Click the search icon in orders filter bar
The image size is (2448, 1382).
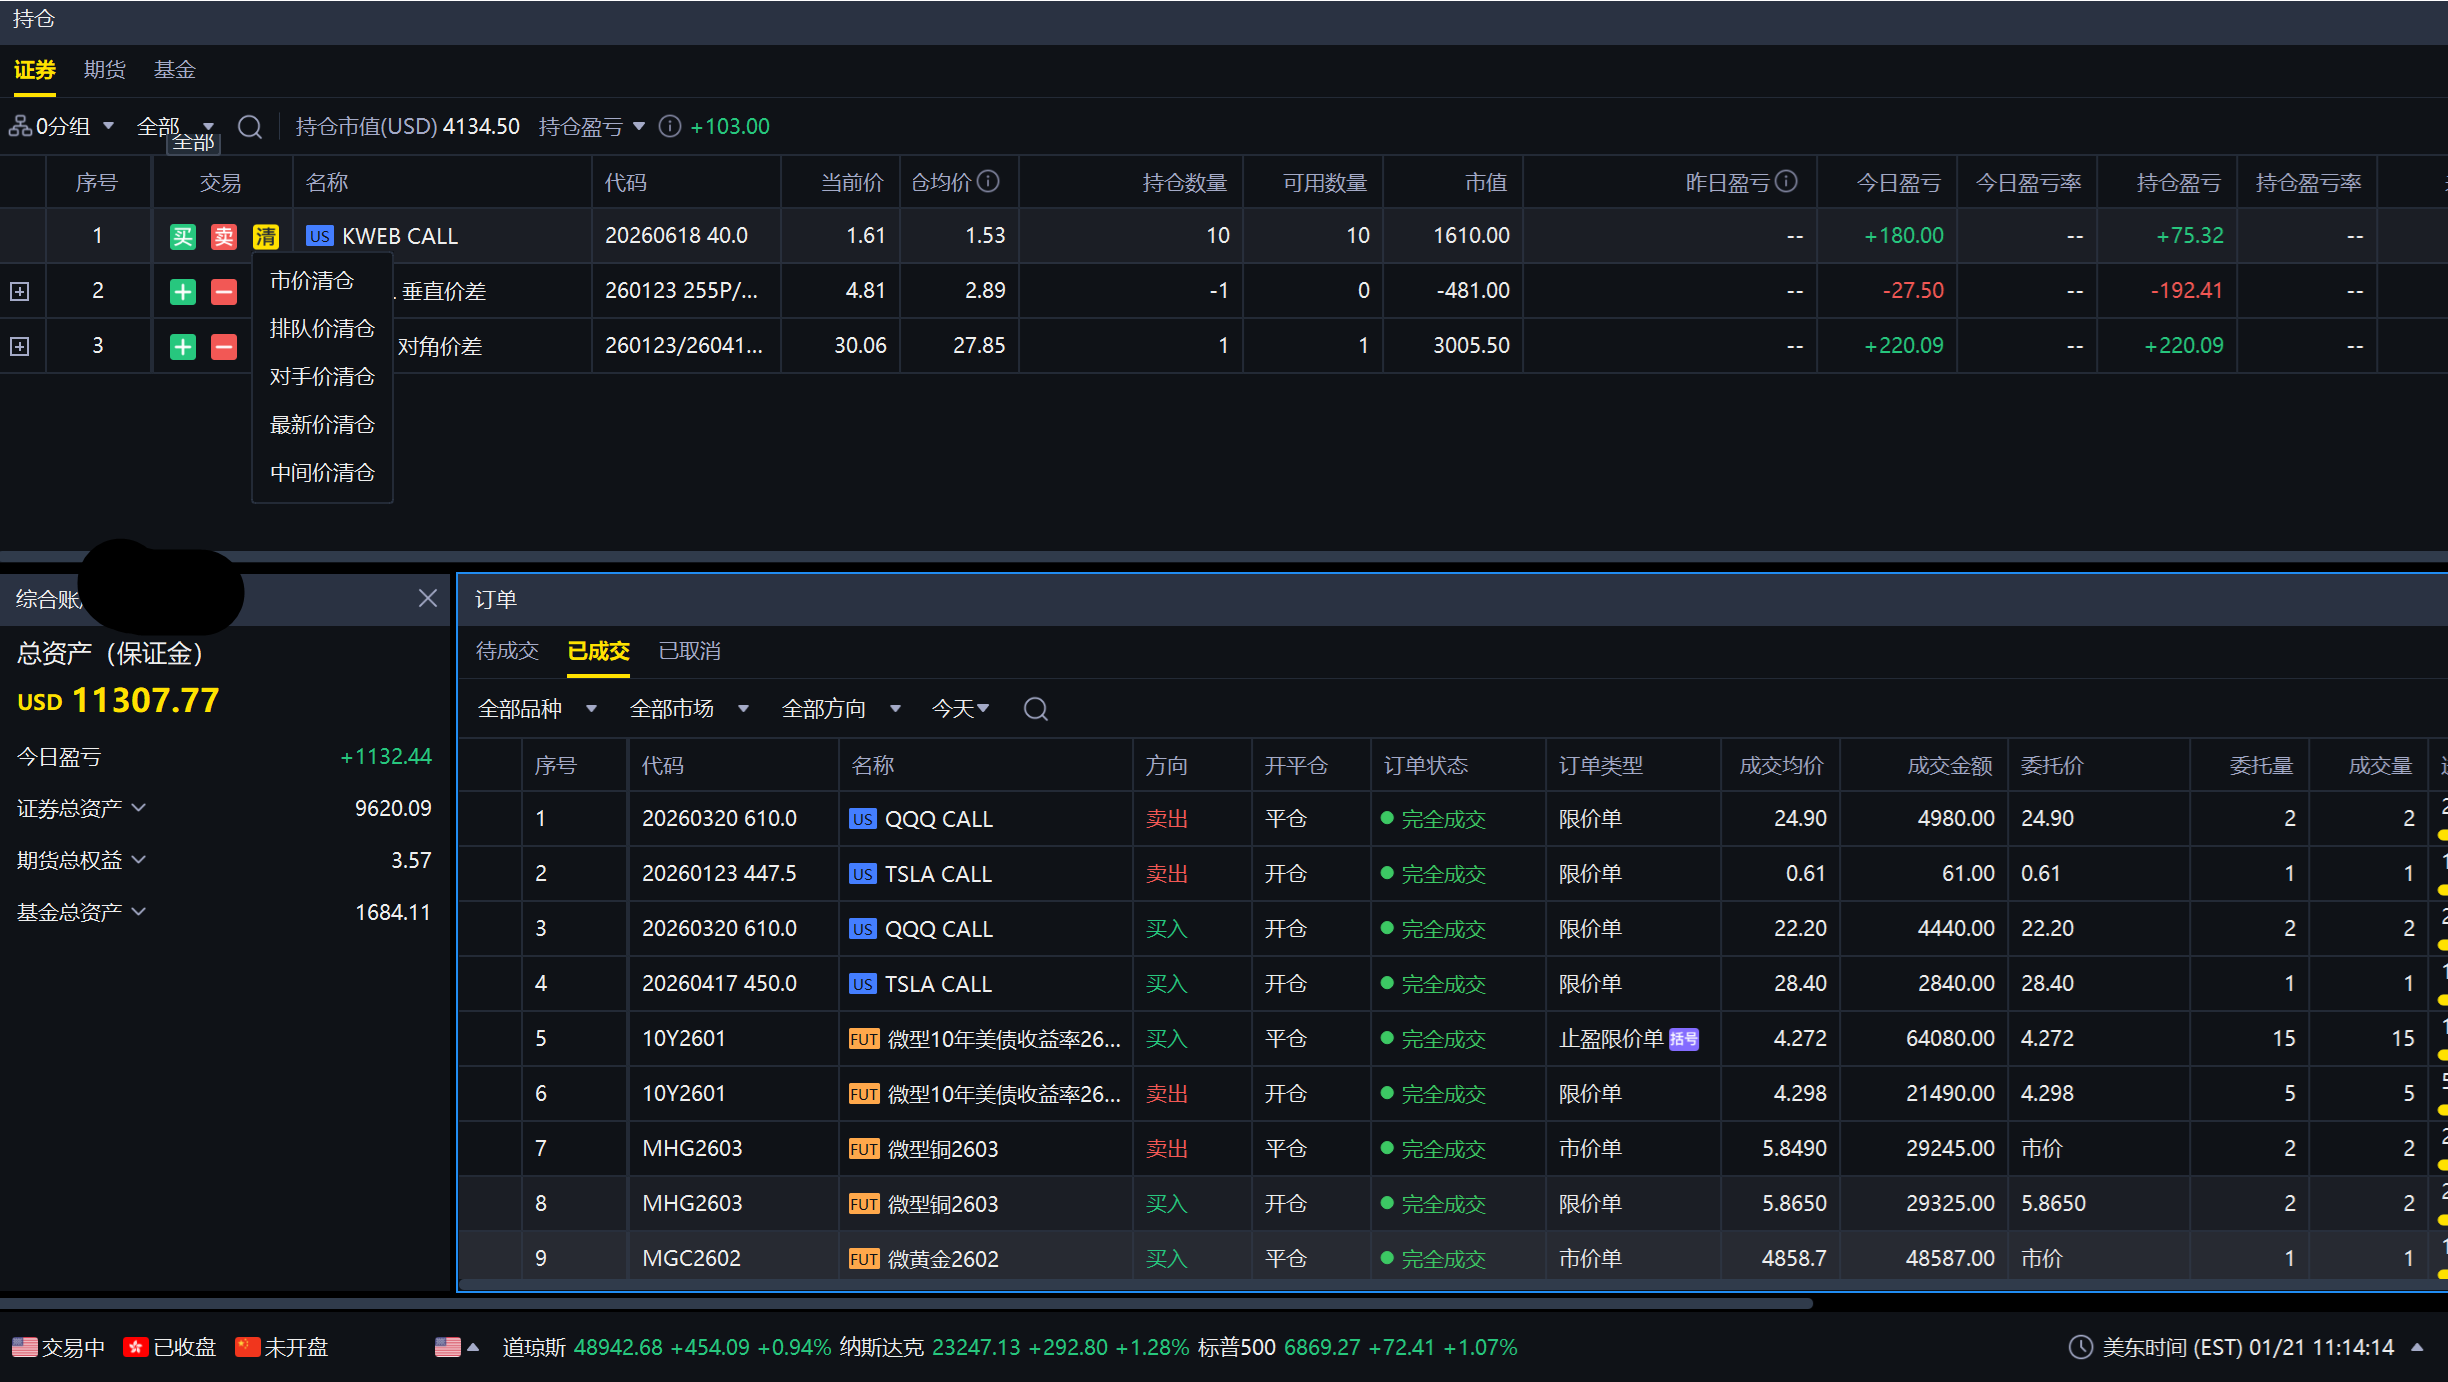[x=1036, y=709]
